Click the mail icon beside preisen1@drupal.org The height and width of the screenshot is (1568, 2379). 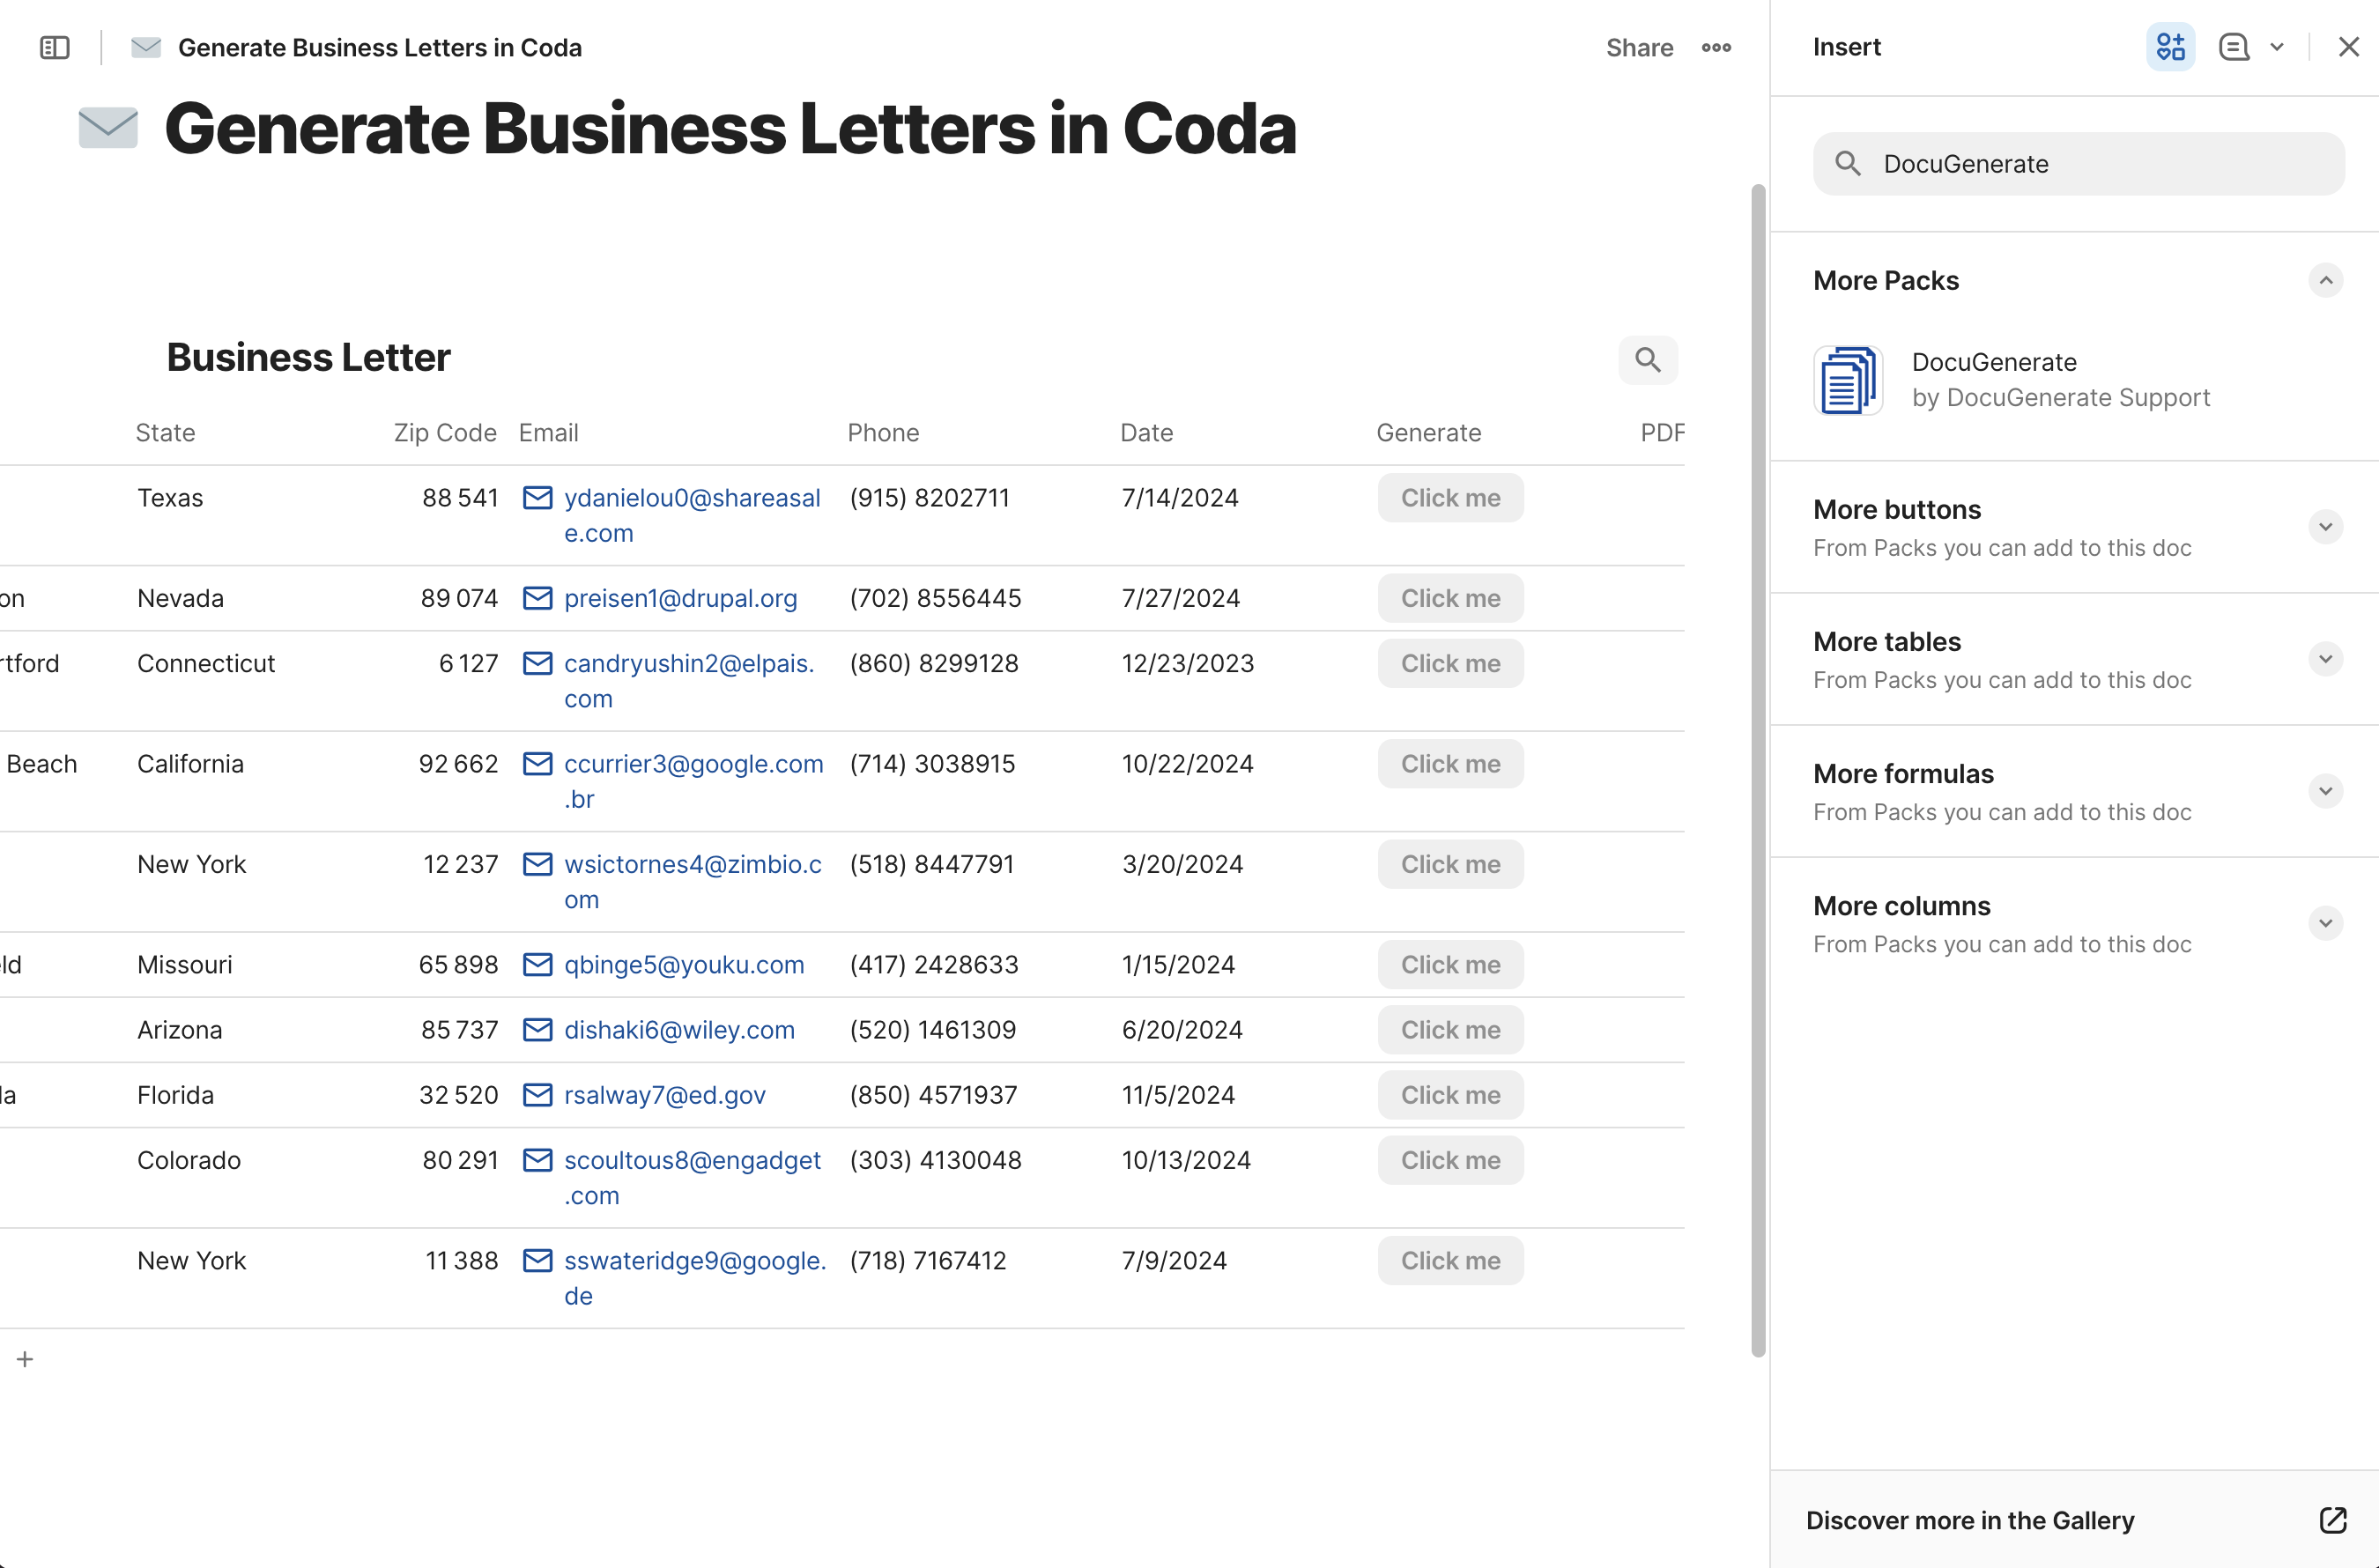[538, 598]
